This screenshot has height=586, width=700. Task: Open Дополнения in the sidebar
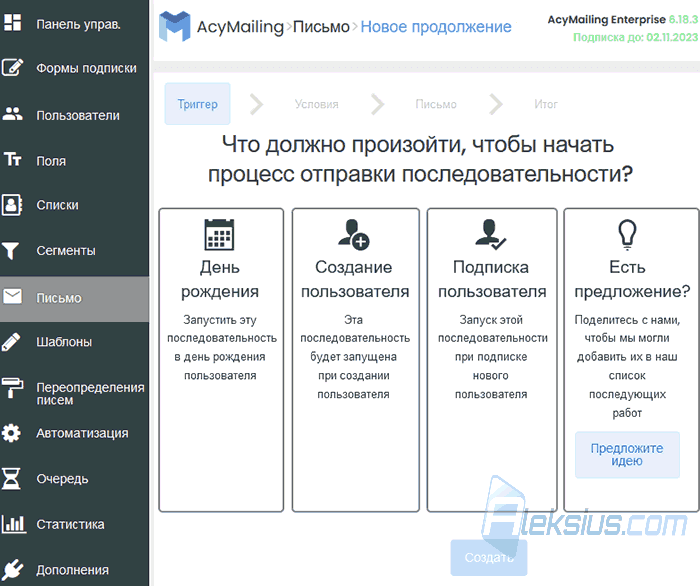tap(73, 570)
